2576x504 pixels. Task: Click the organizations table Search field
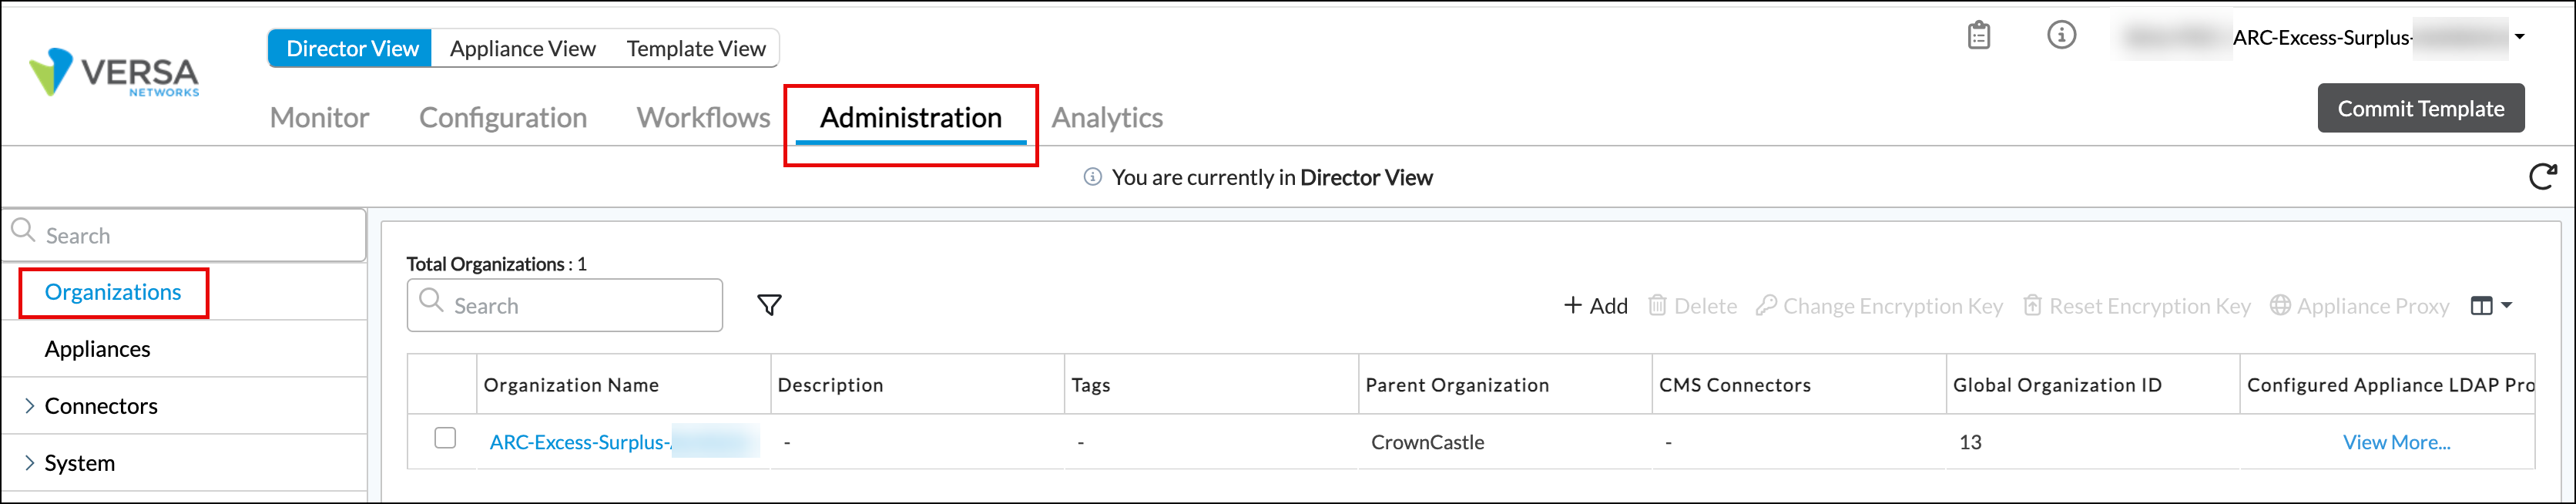pos(580,305)
